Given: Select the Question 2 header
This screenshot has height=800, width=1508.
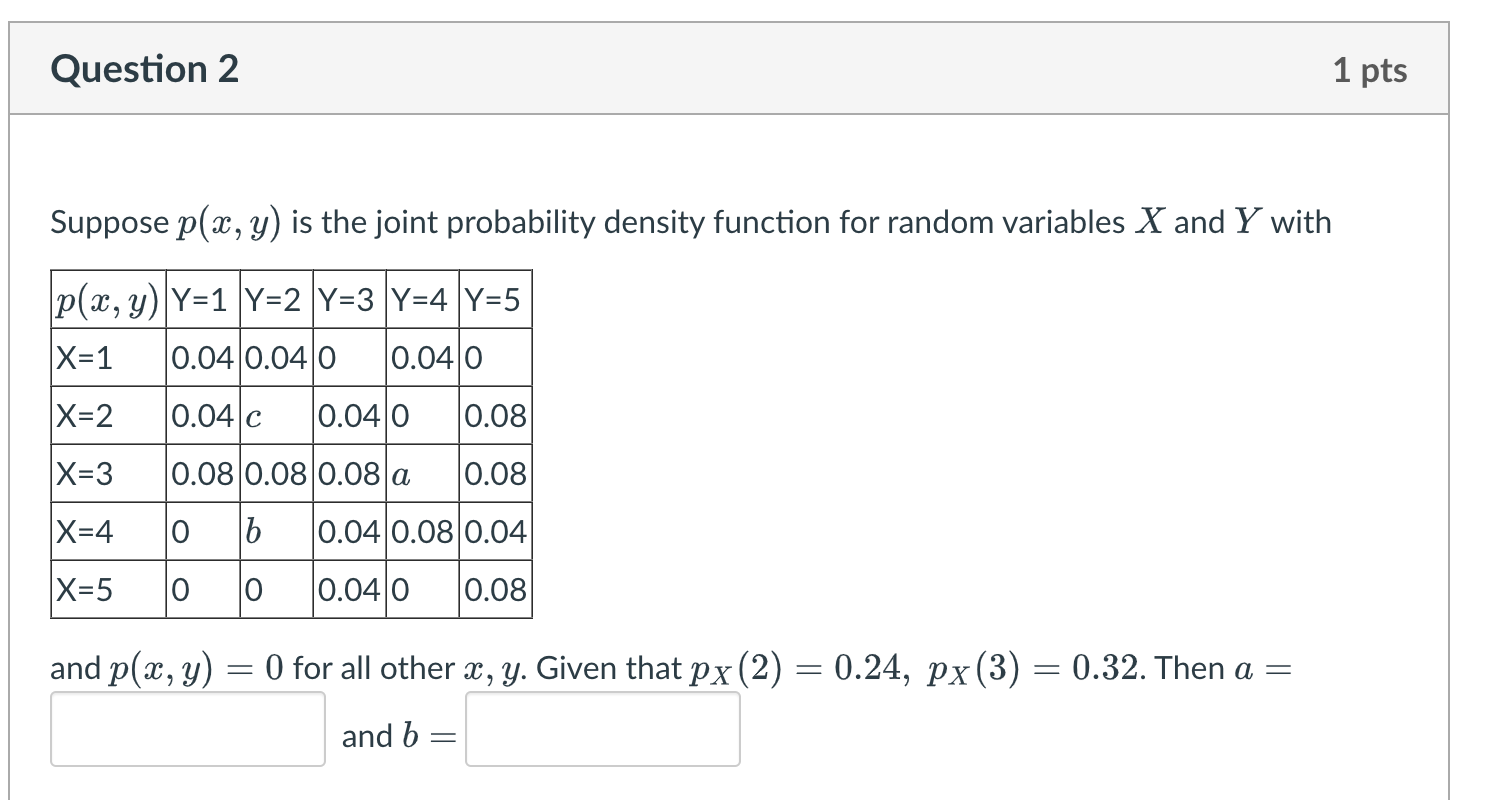Looking at the screenshot, I should pos(146,68).
